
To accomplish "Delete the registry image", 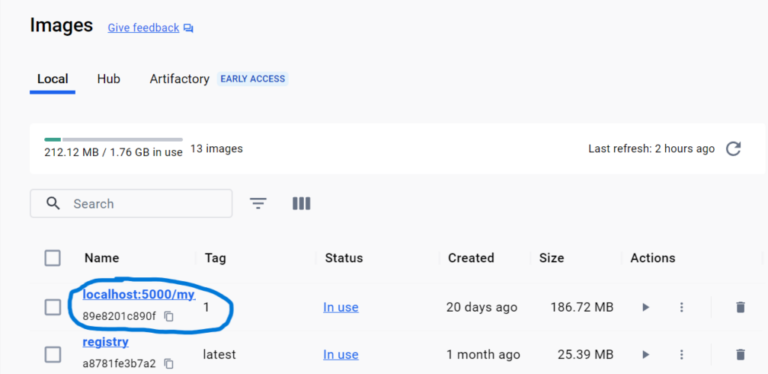I will (740, 354).
